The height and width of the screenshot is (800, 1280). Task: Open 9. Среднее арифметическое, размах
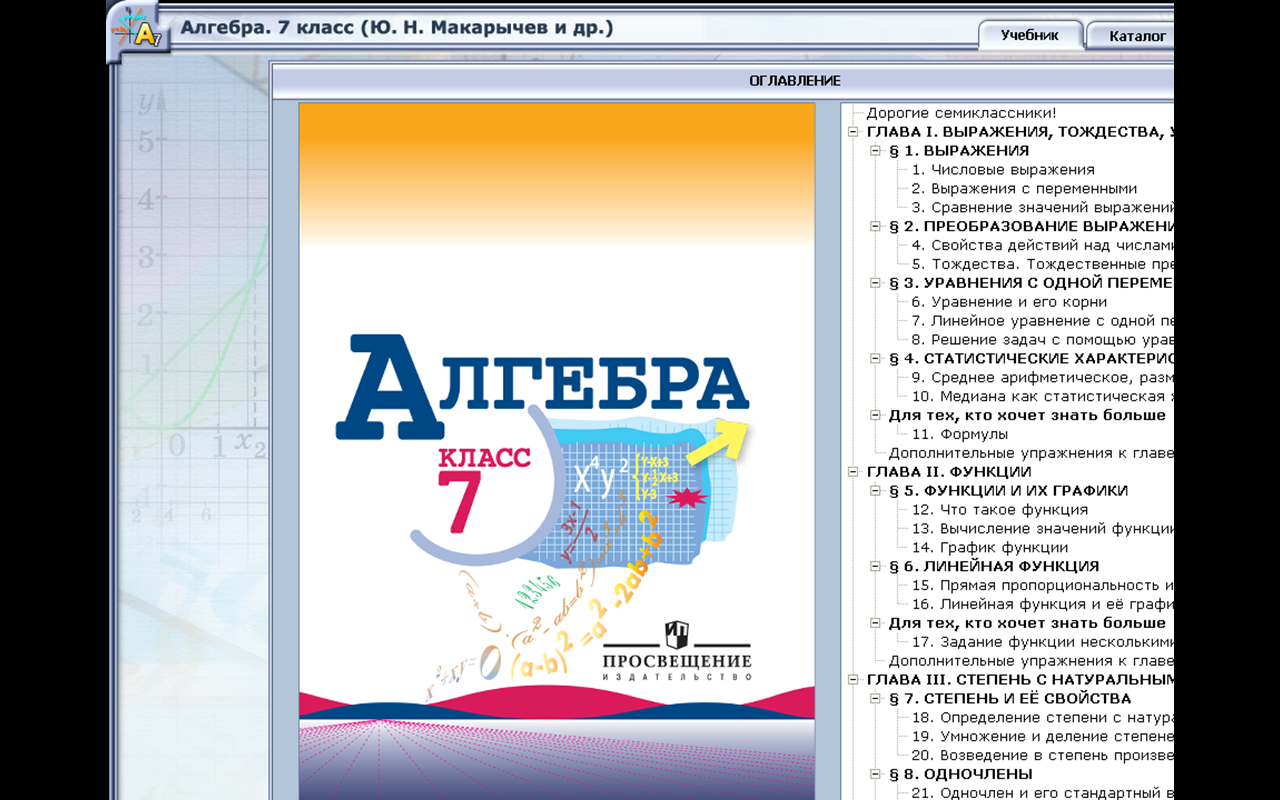coord(1042,378)
